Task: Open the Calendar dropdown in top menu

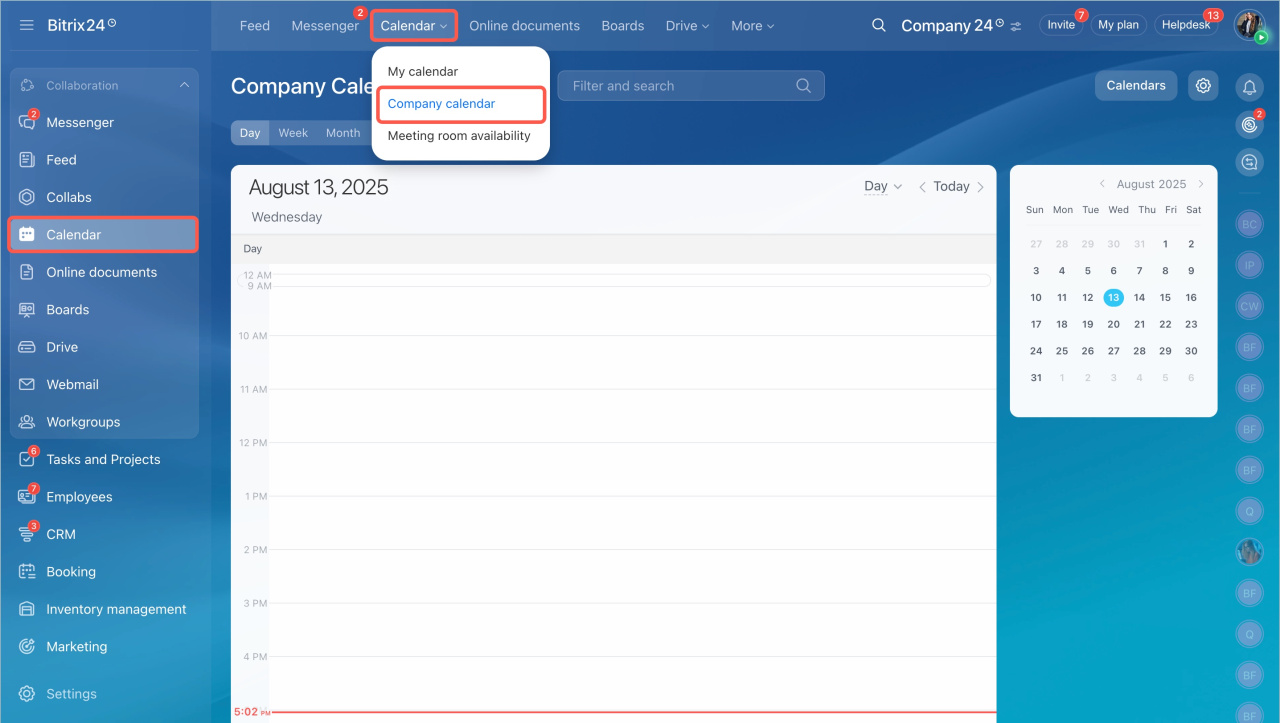Action: point(414,26)
